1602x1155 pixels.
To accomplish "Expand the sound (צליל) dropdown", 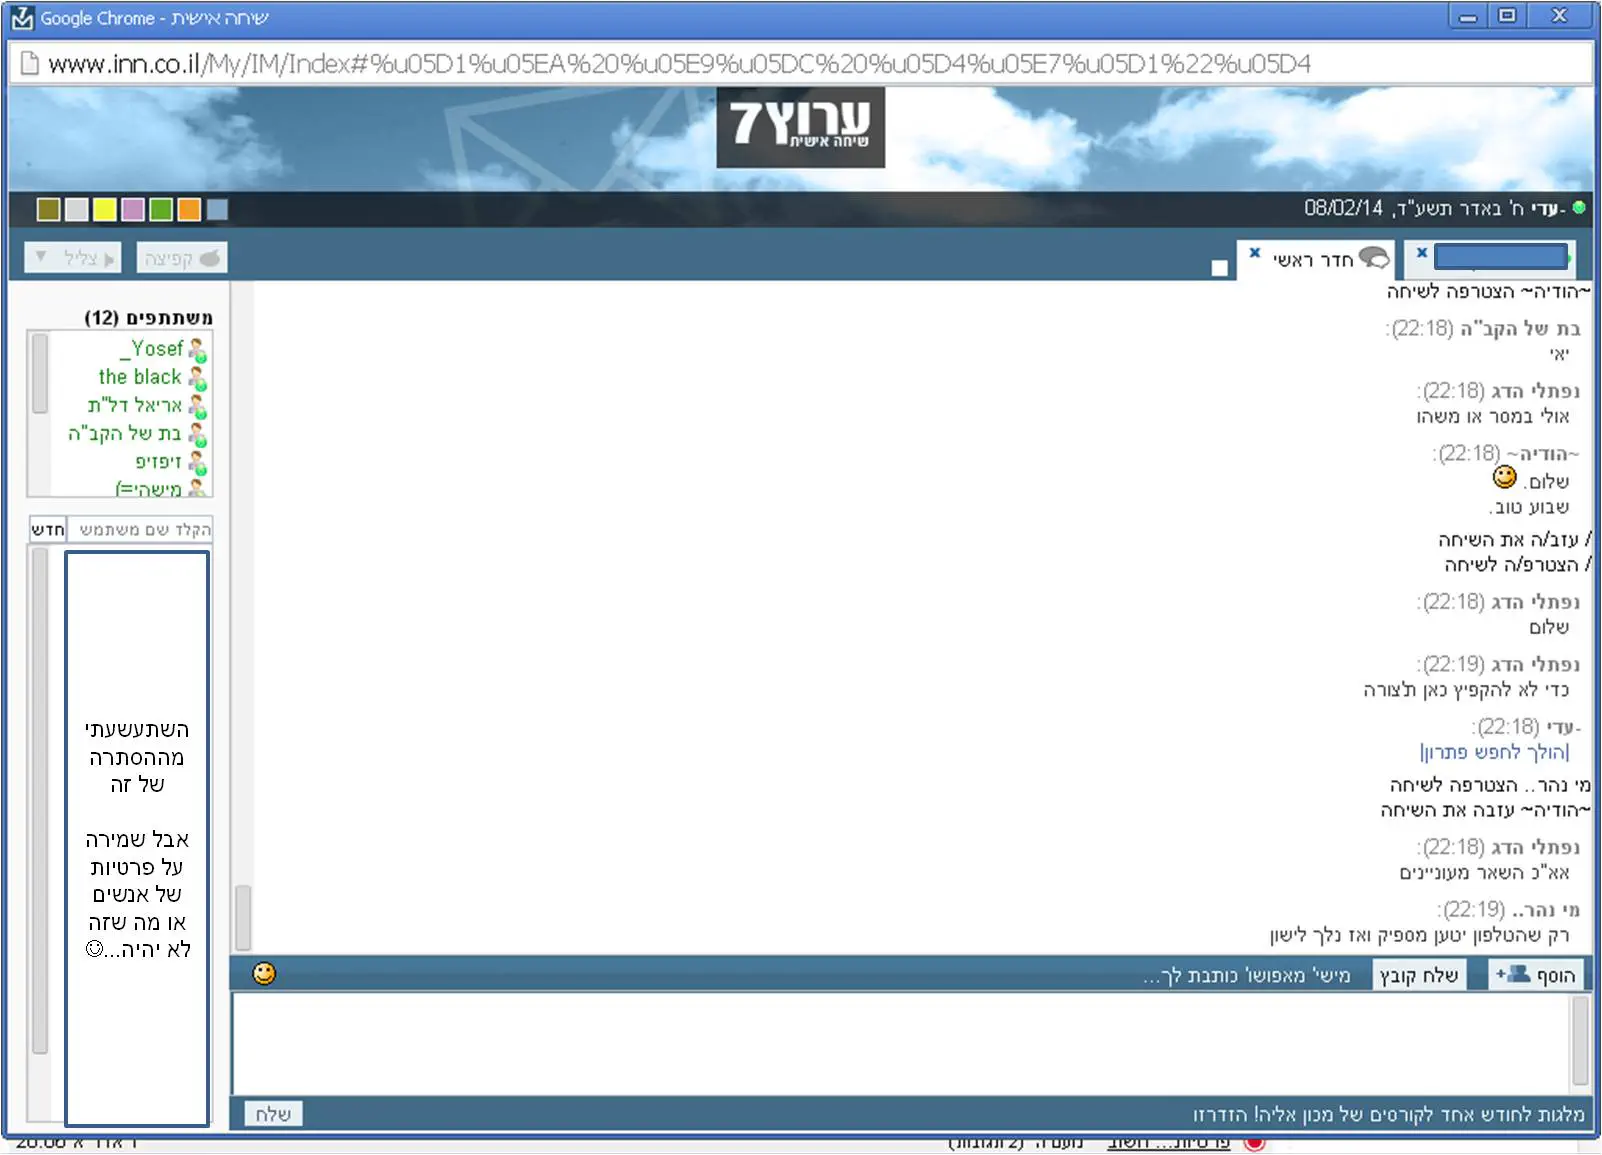I will coord(41,258).
